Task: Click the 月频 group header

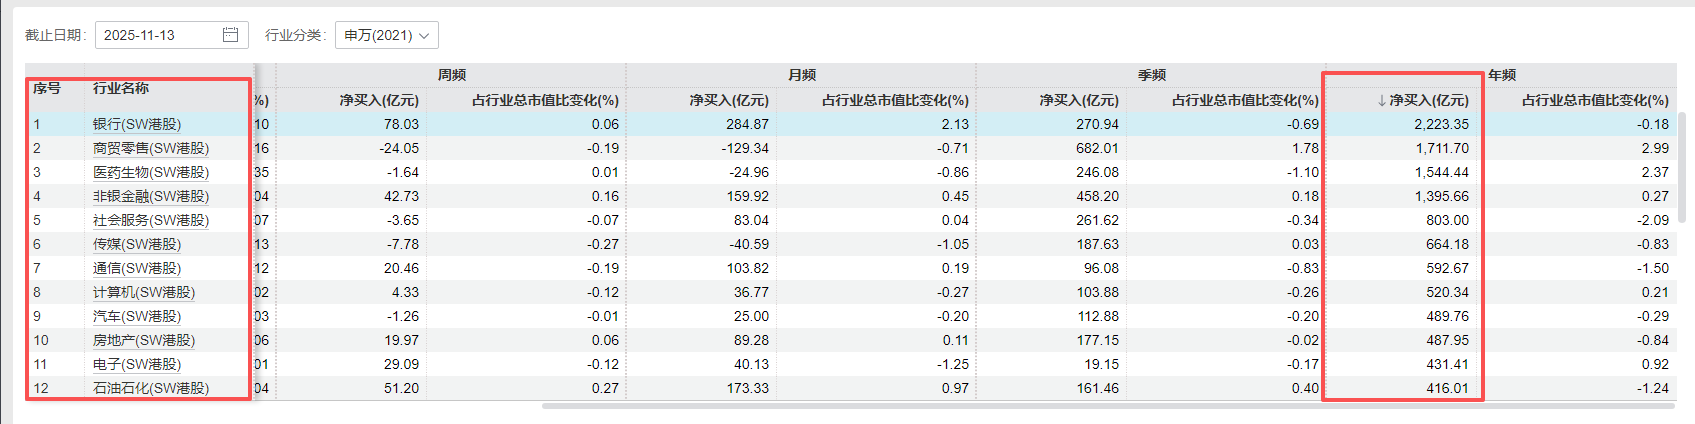Action: (x=801, y=75)
